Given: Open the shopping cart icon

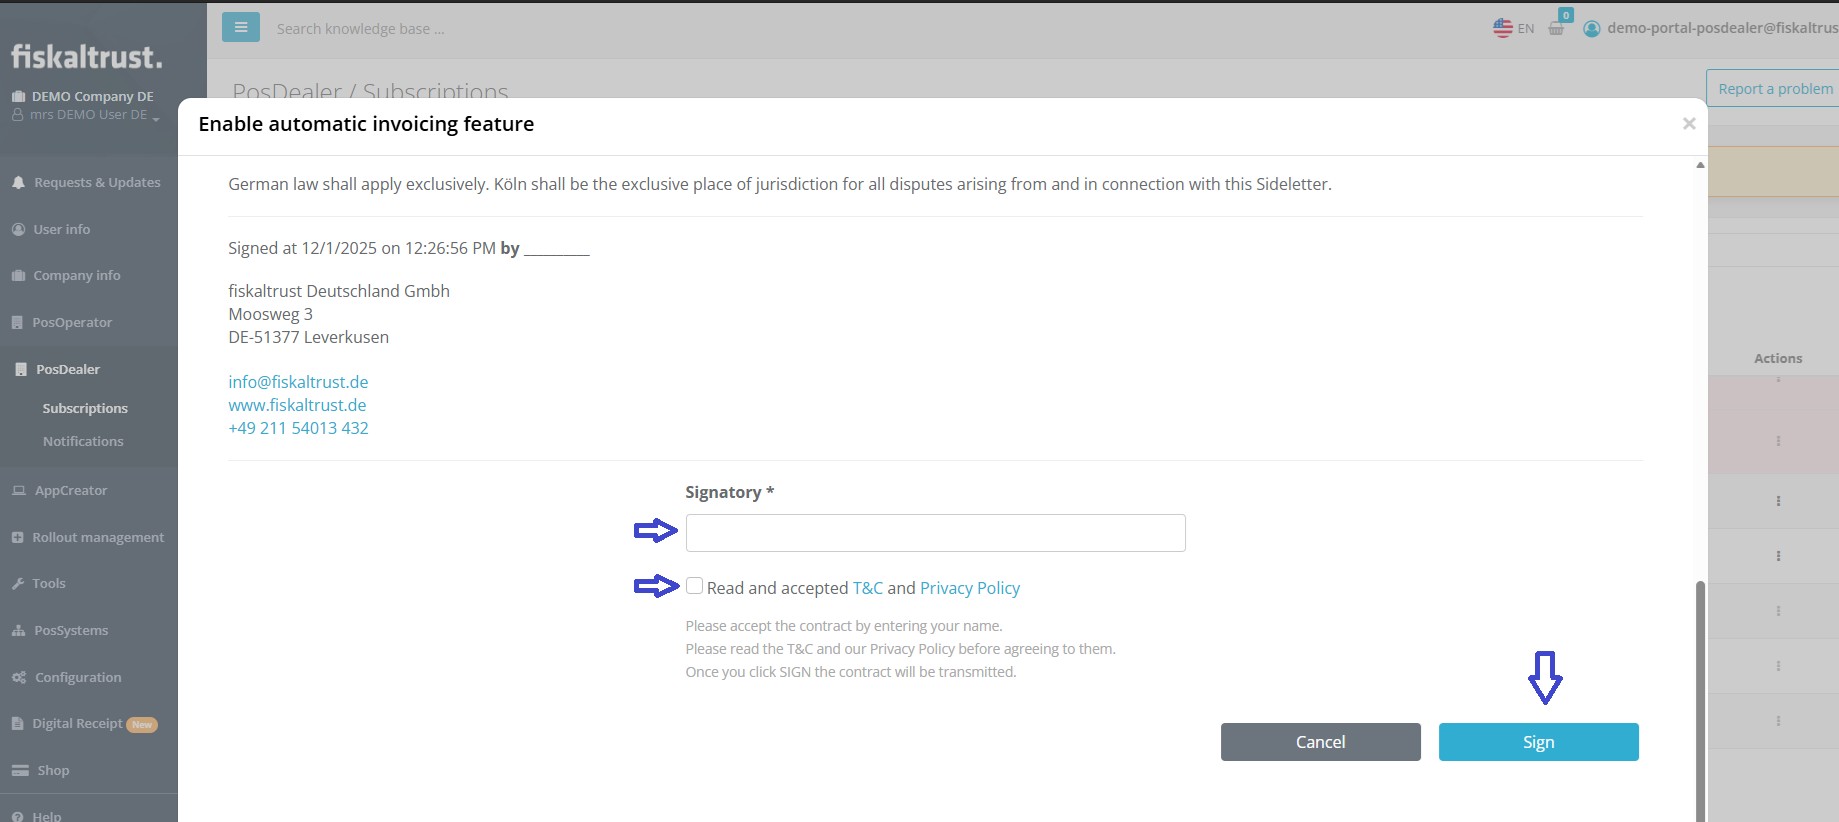Looking at the screenshot, I should tap(1556, 28).
